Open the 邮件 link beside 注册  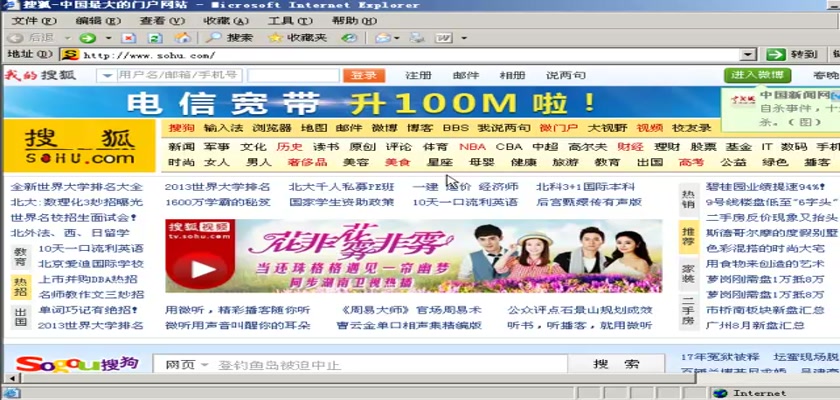coord(466,76)
